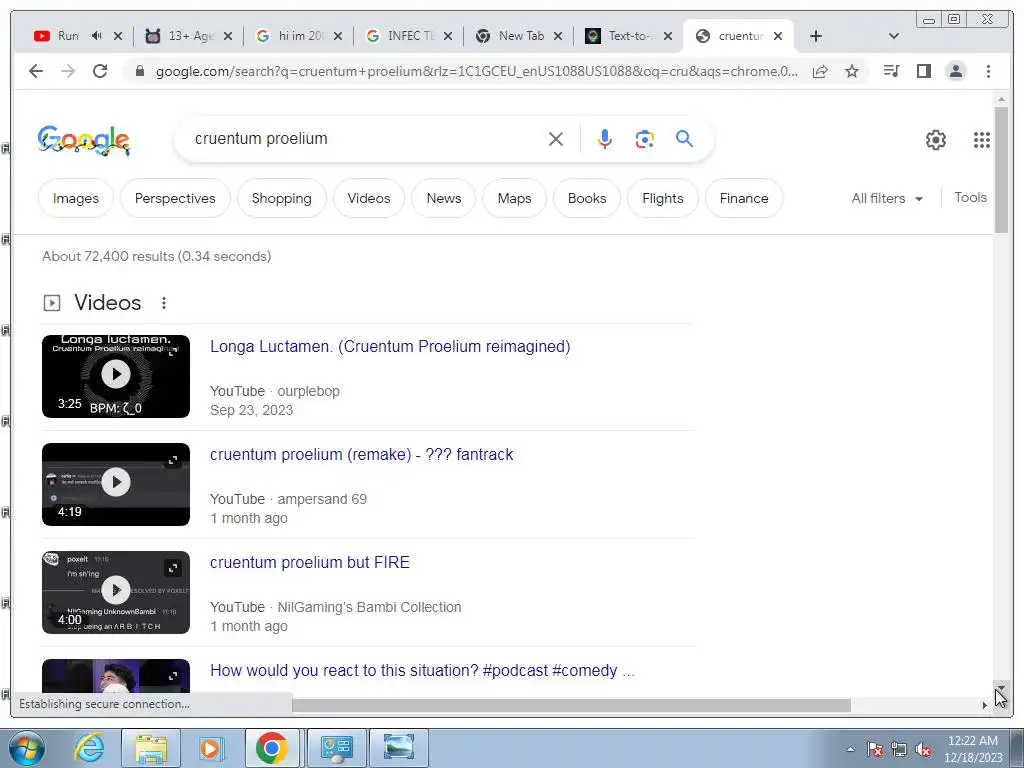
Task: Open the Google apps grid
Action: (982, 140)
